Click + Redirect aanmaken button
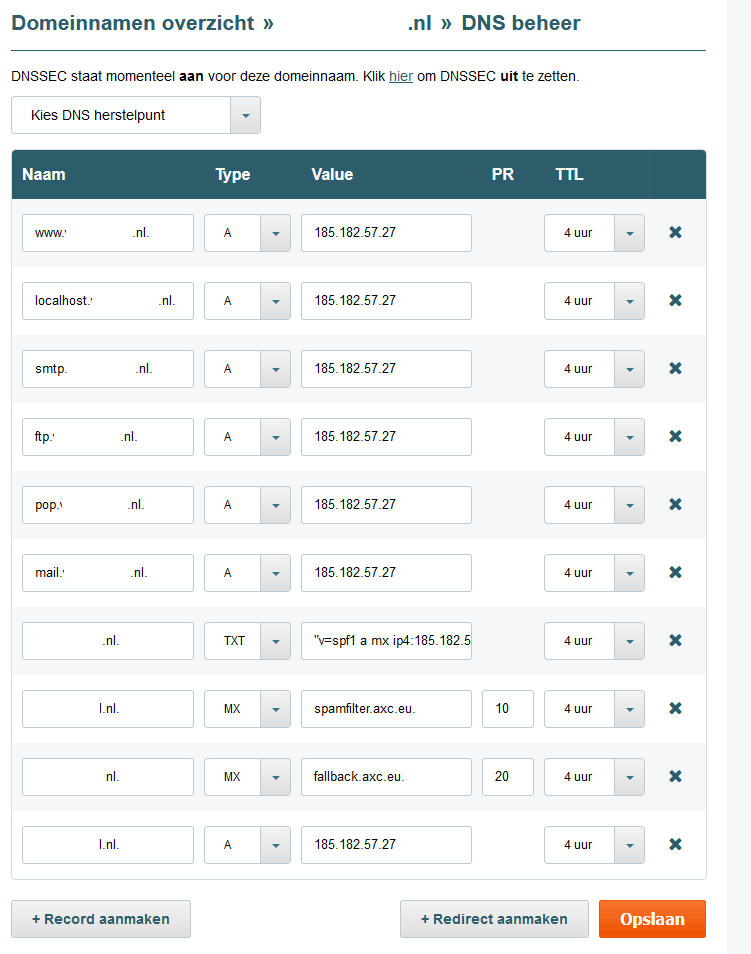This screenshot has height=954, width=751. tap(494, 919)
